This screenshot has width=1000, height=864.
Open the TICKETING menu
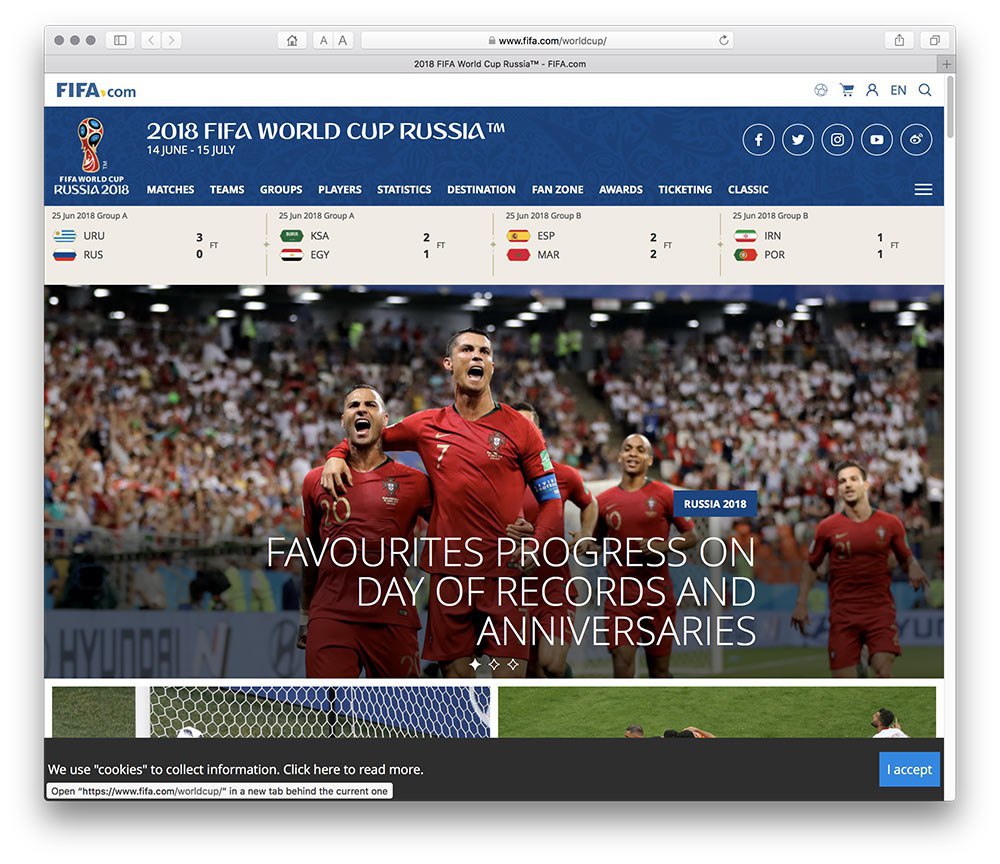pyautogui.click(x=685, y=189)
